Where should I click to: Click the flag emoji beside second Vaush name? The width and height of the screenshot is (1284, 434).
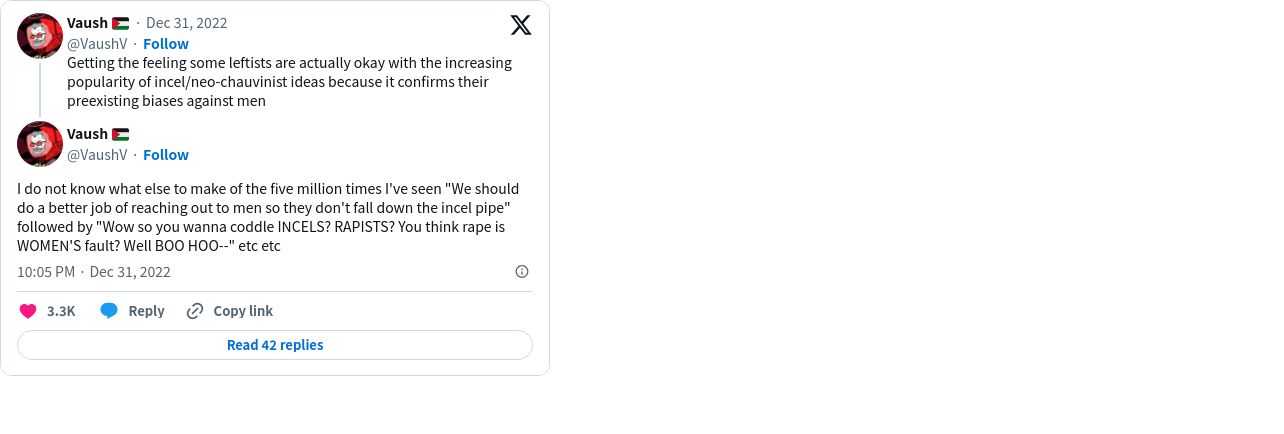[x=121, y=134]
